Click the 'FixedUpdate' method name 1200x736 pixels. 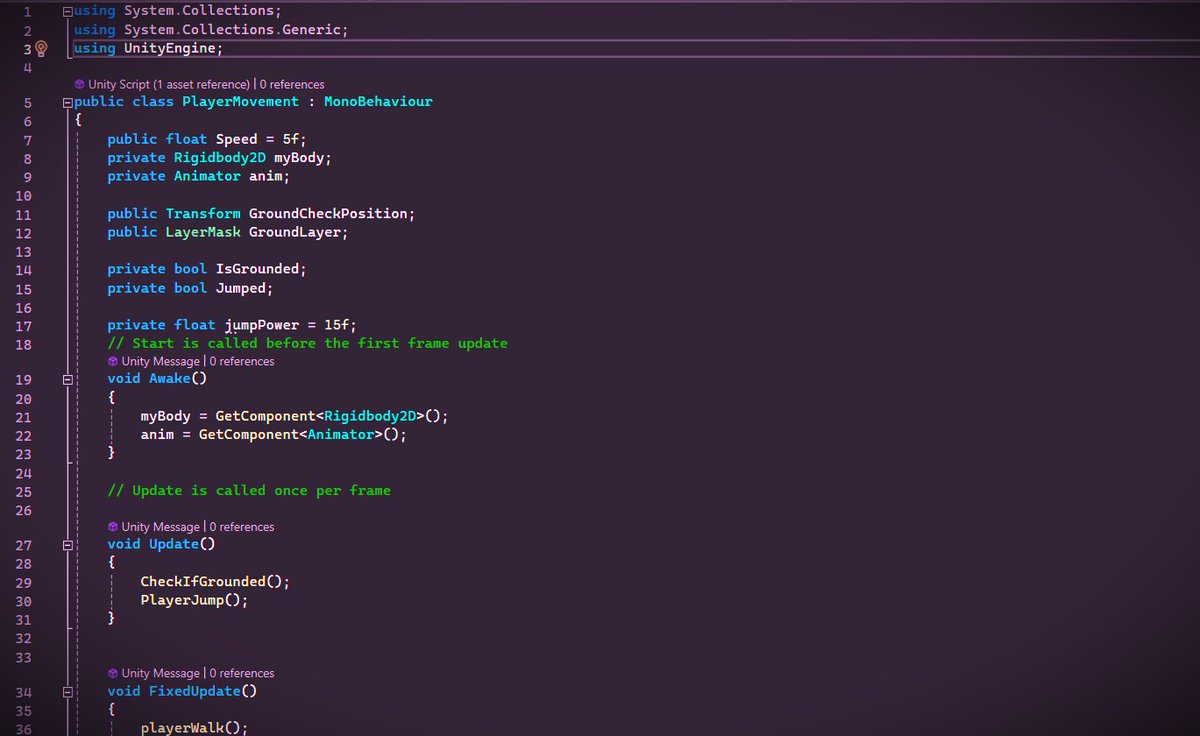coord(194,692)
